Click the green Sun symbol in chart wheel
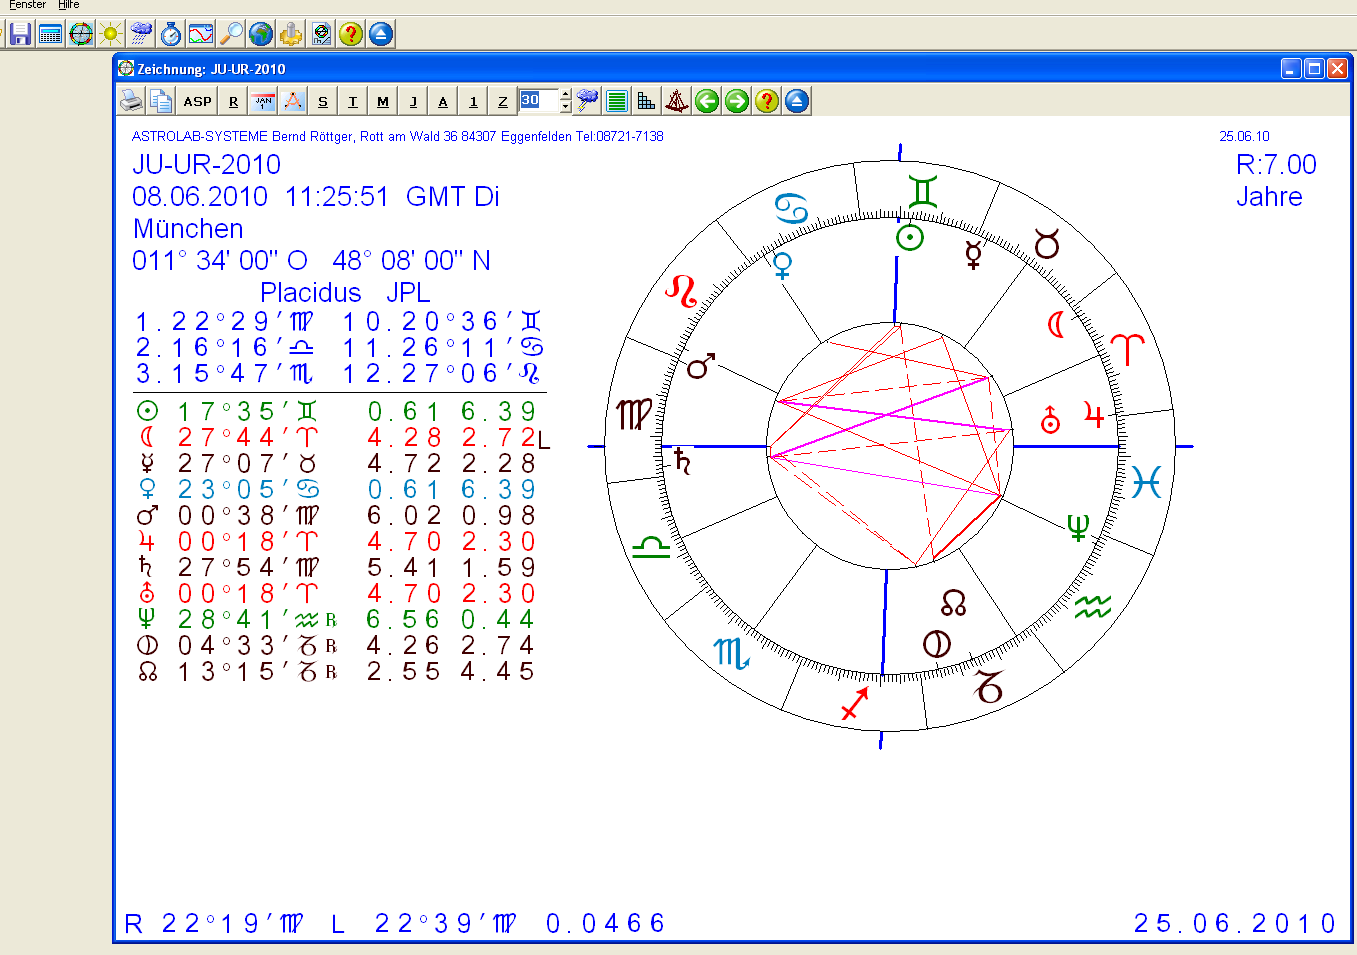This screenshot has width=1357, height=955. pos(909,237)
